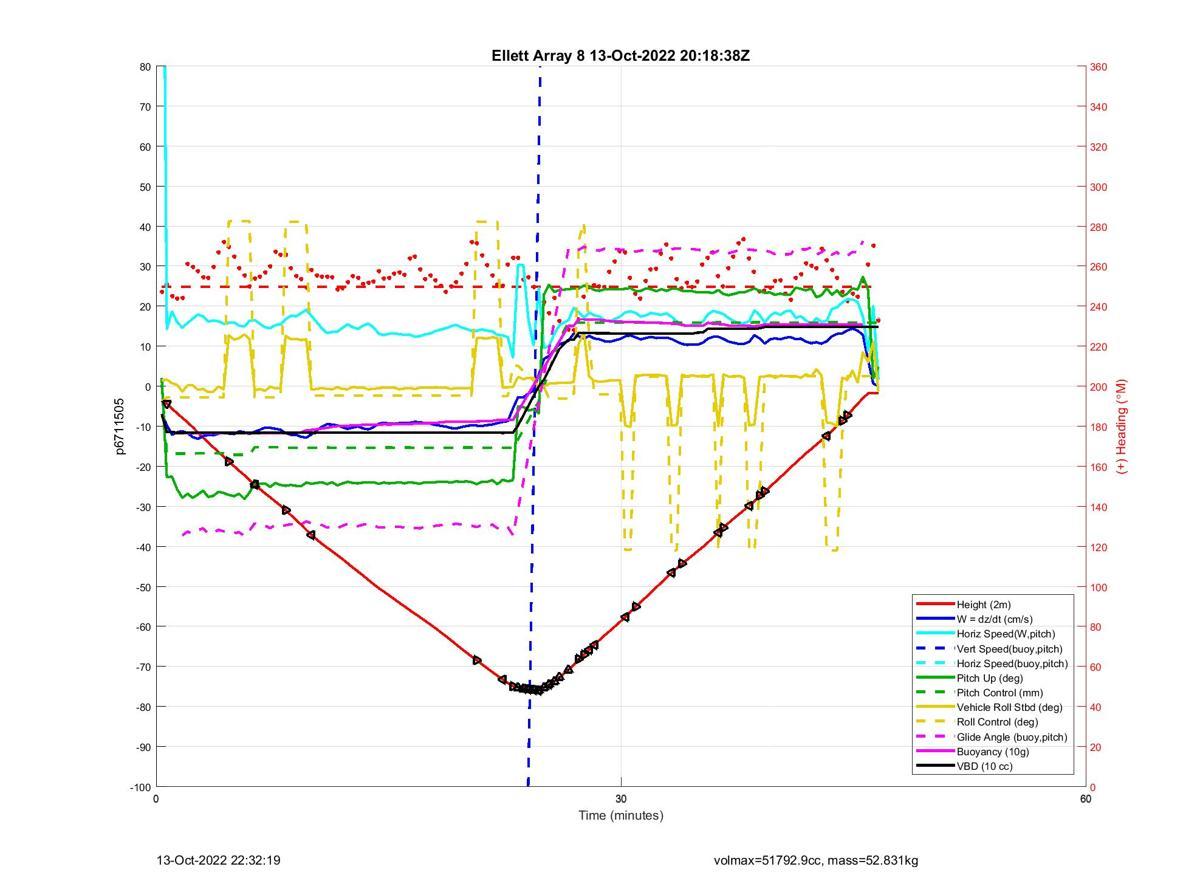
Task: Click red line sample beside Height (2m)
Action: [x=935, y=604]
